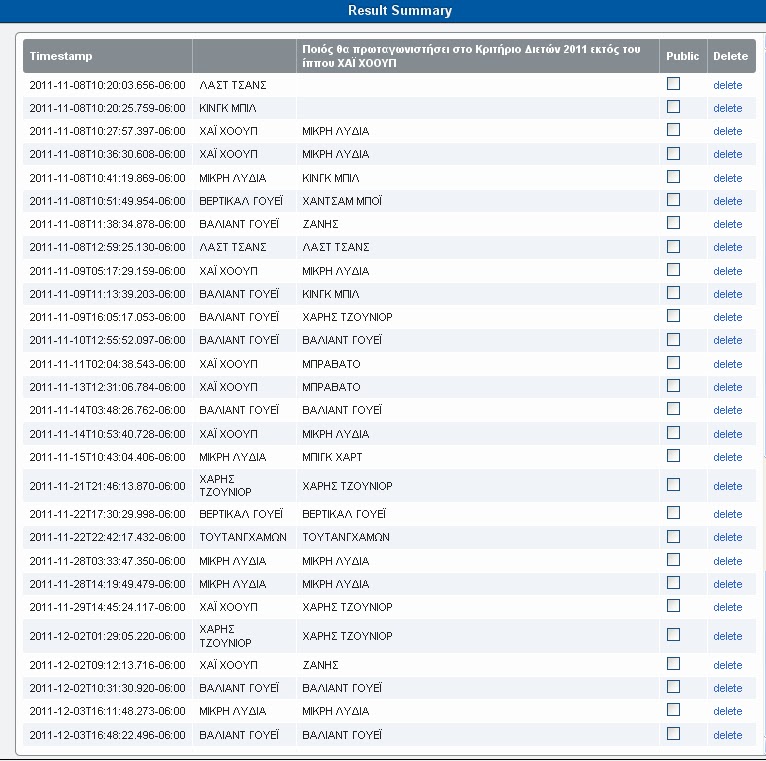
Task: Click delete on the 2011-11-08T10:51:49.954 row
Action: [727, 201]
